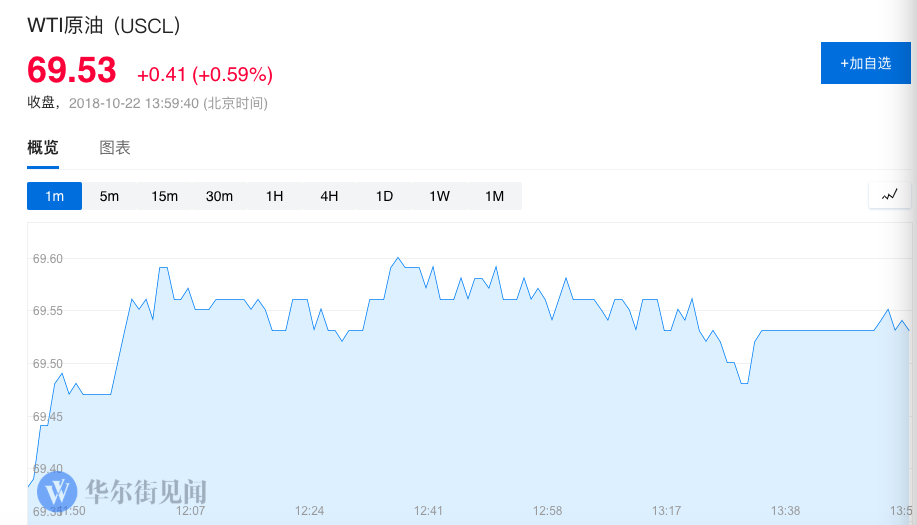Switch chart to 1M timeframe
This screenshot has height=525, width=917.
[x=494, y=196]
